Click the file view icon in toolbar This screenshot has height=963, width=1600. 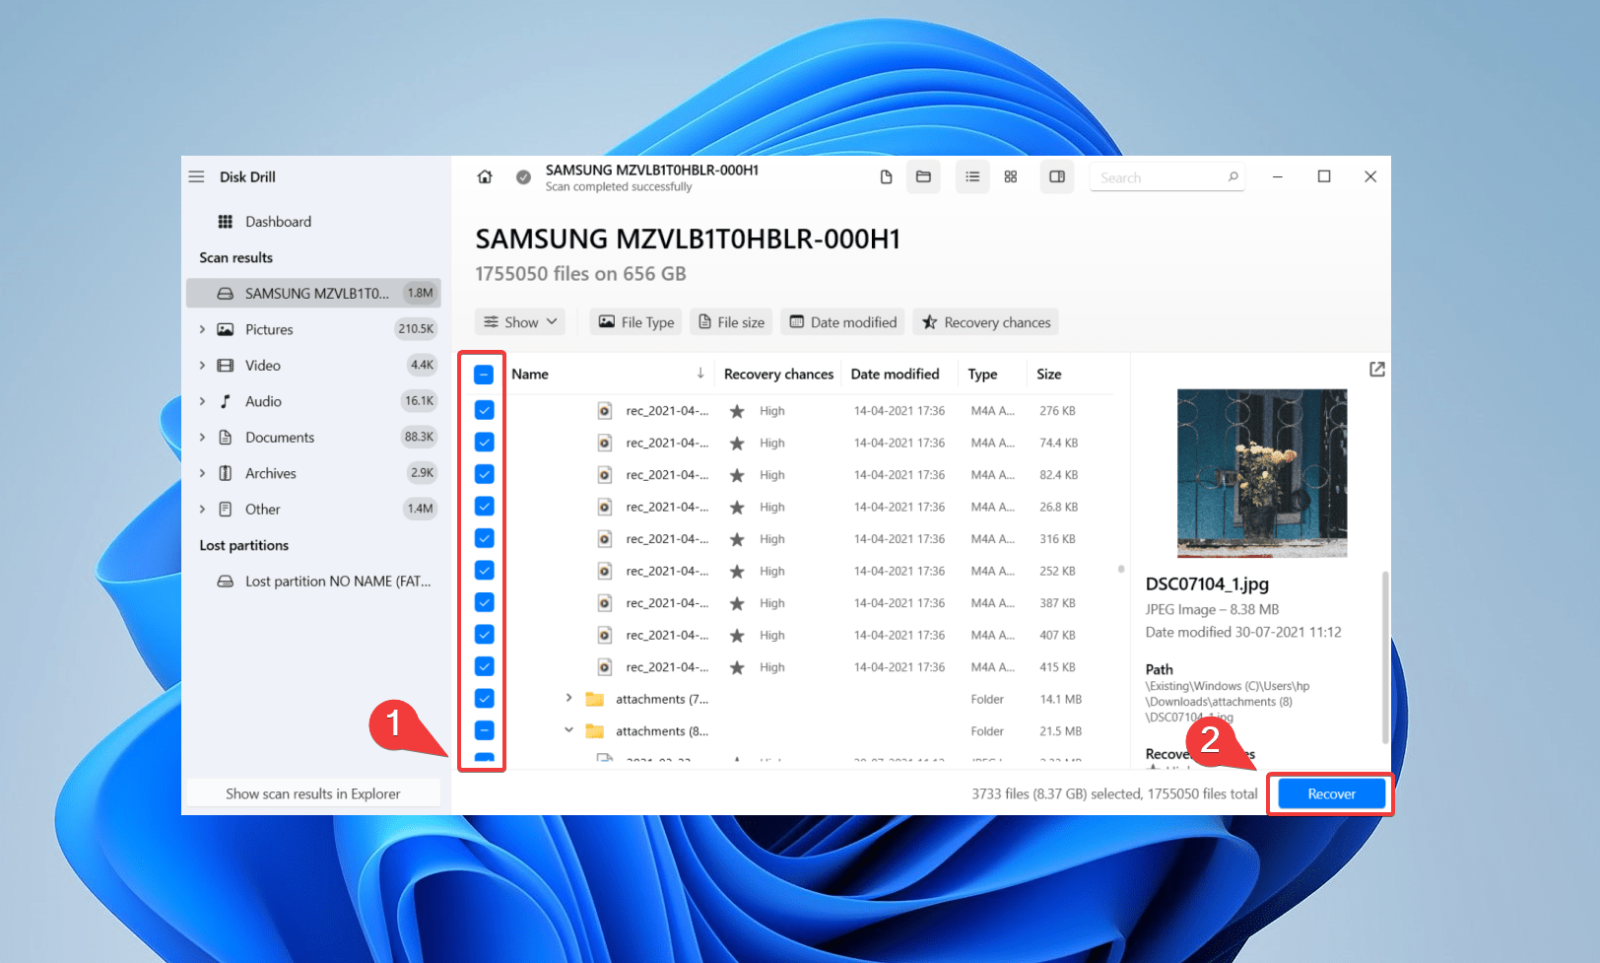[x=886, y=176]
